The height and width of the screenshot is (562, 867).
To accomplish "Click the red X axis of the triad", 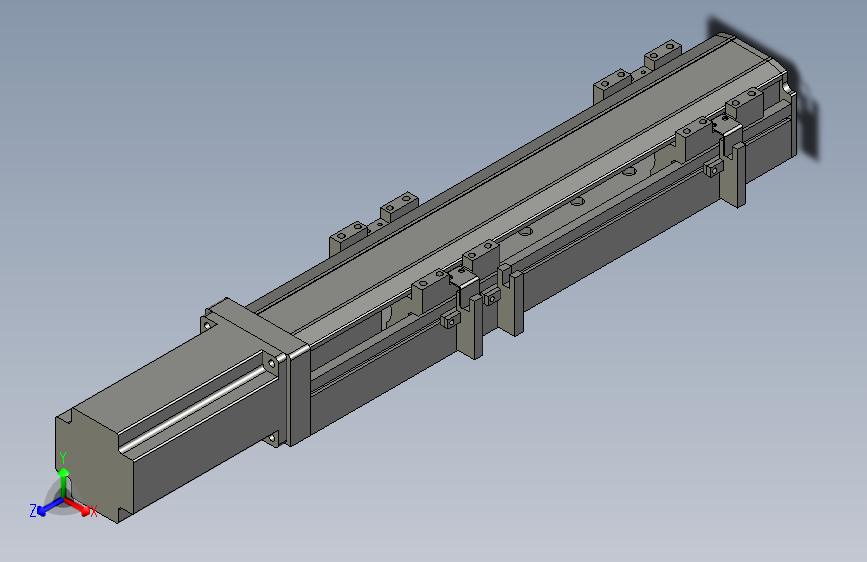I will pyautogui.click(x=79, y=507).
